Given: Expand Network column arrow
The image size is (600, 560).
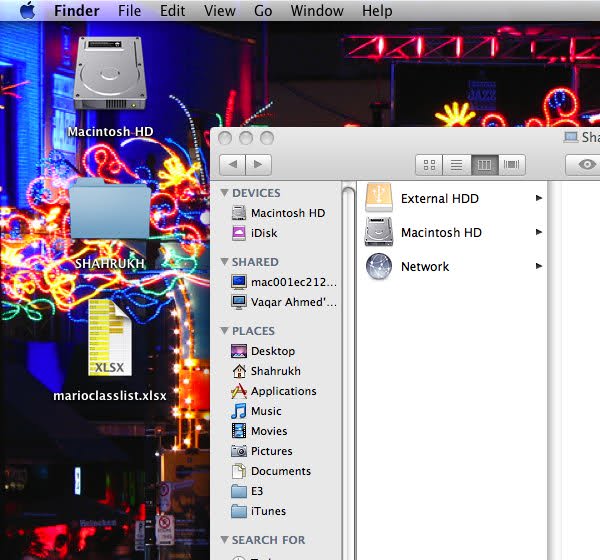Looking at the screenshot, I should (x=539, y=266).
